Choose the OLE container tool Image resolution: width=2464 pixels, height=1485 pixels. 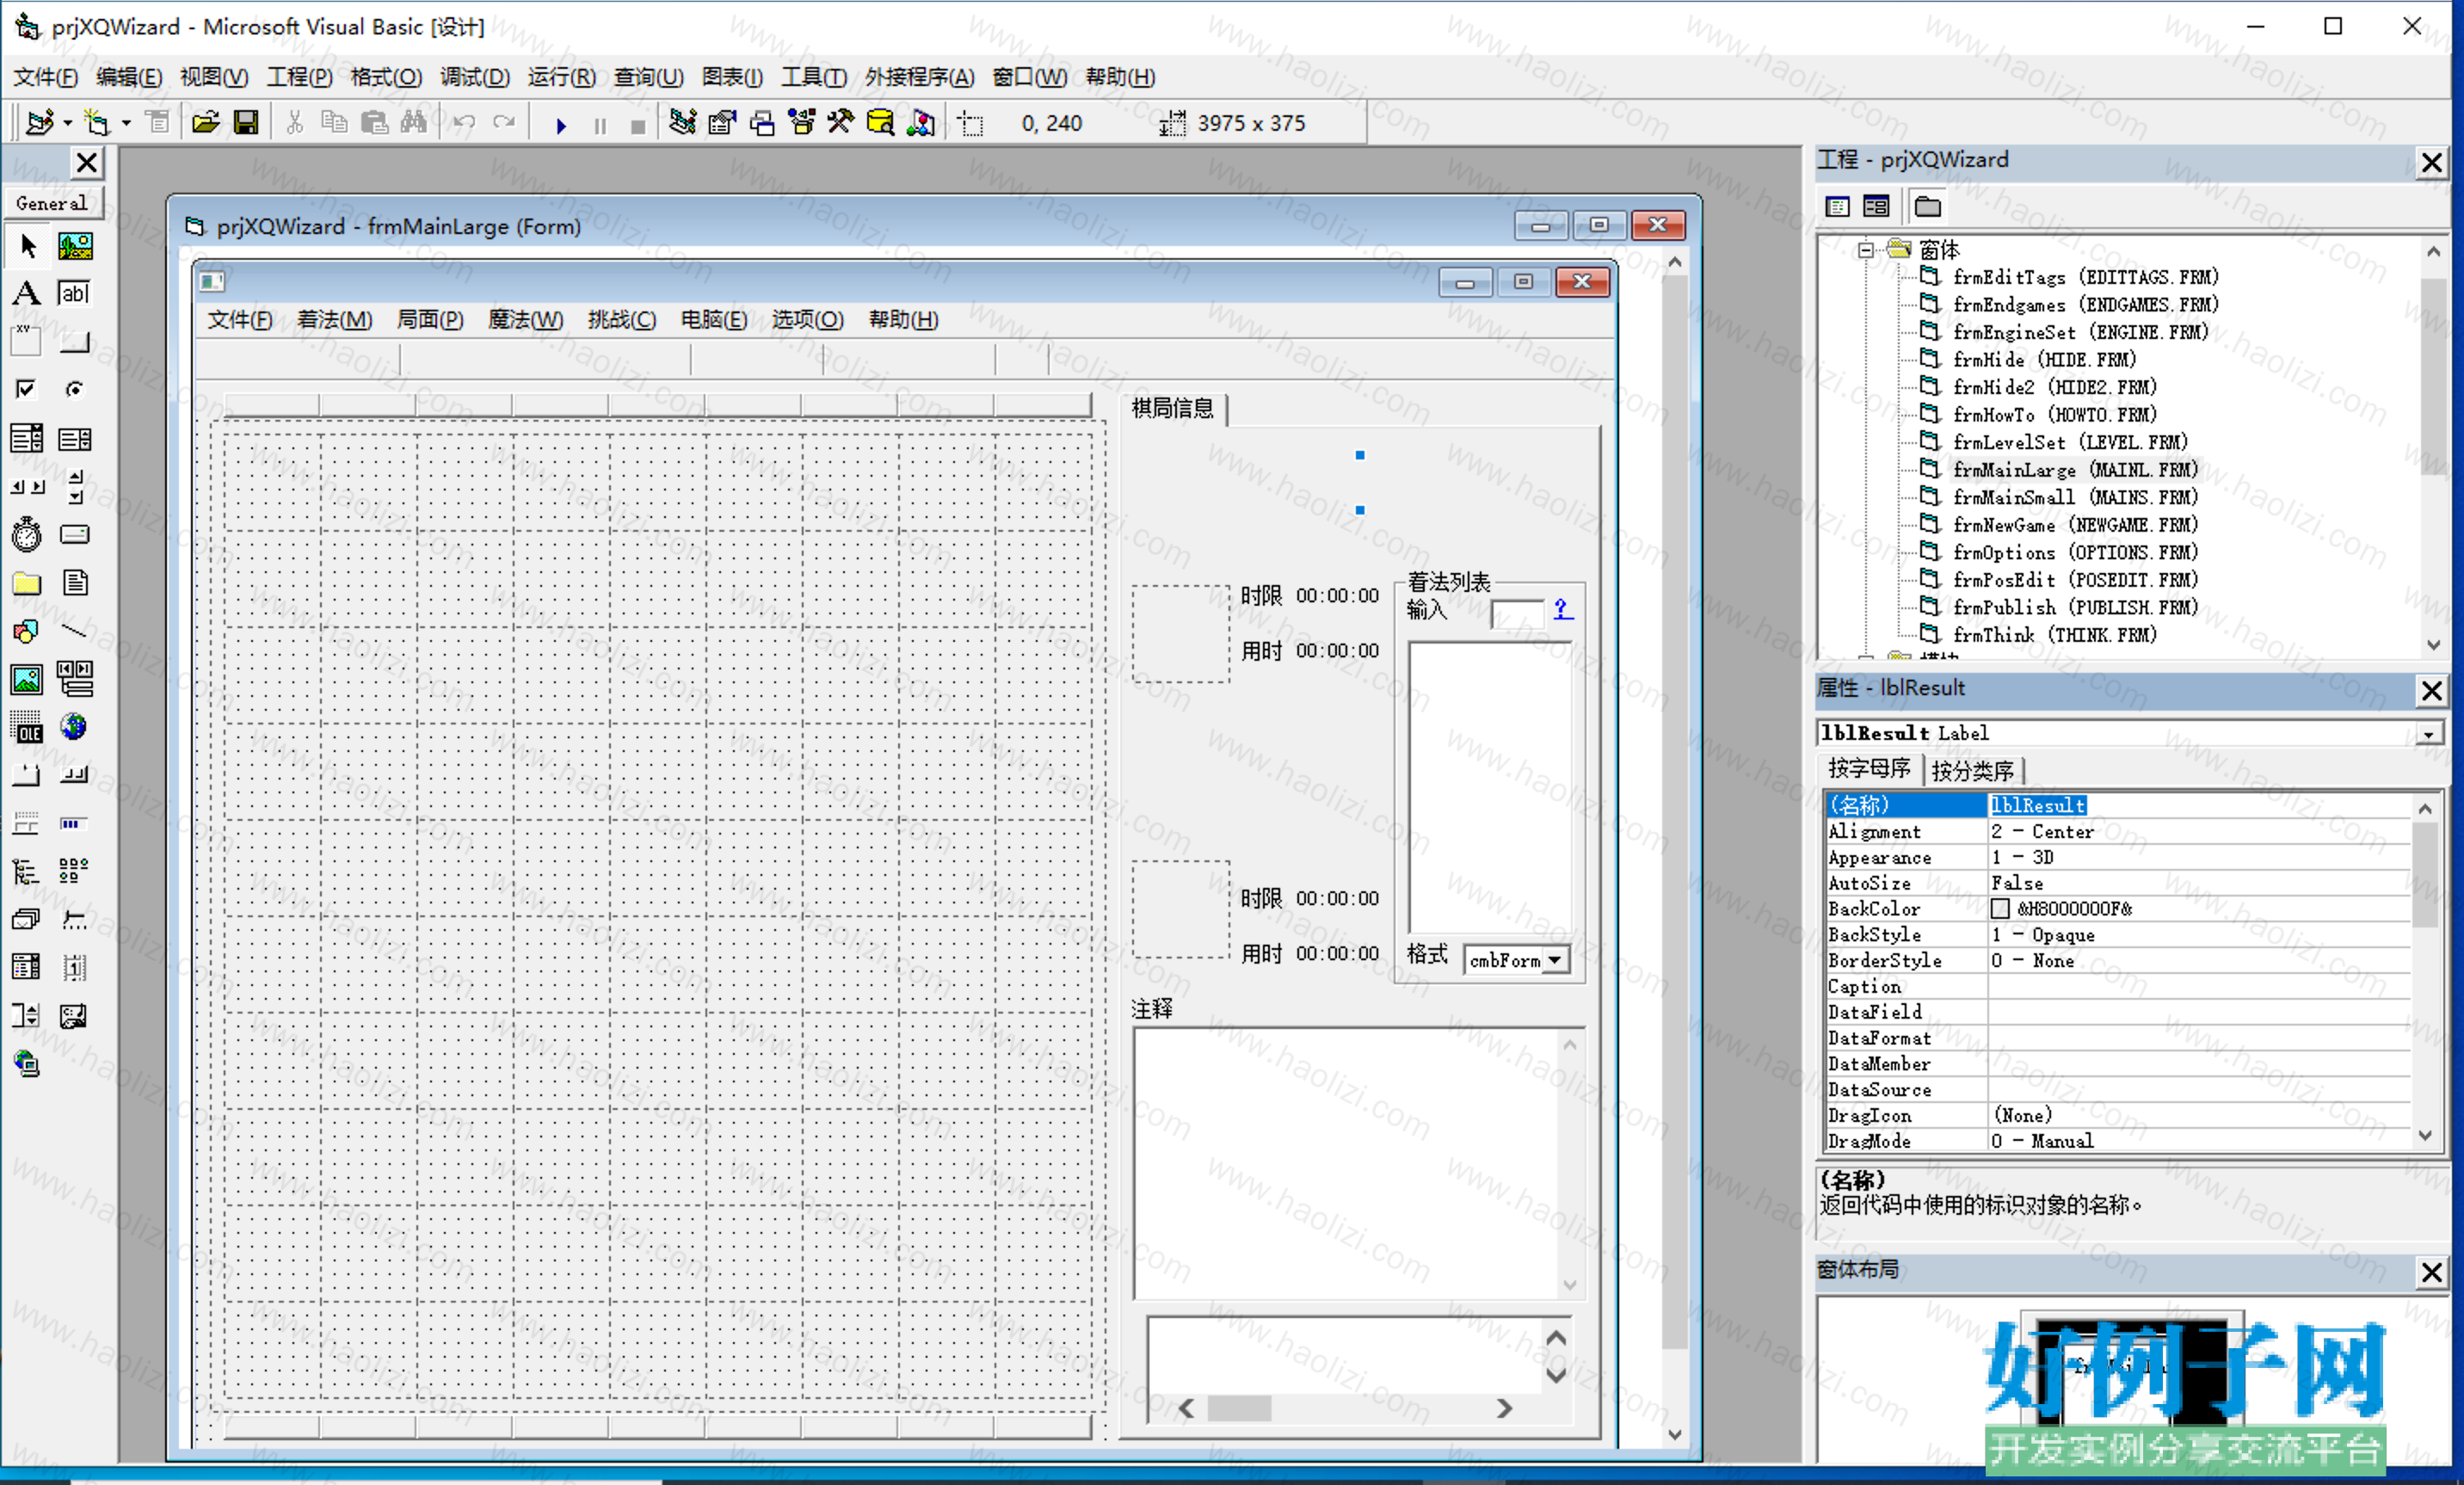click(27, 727)
